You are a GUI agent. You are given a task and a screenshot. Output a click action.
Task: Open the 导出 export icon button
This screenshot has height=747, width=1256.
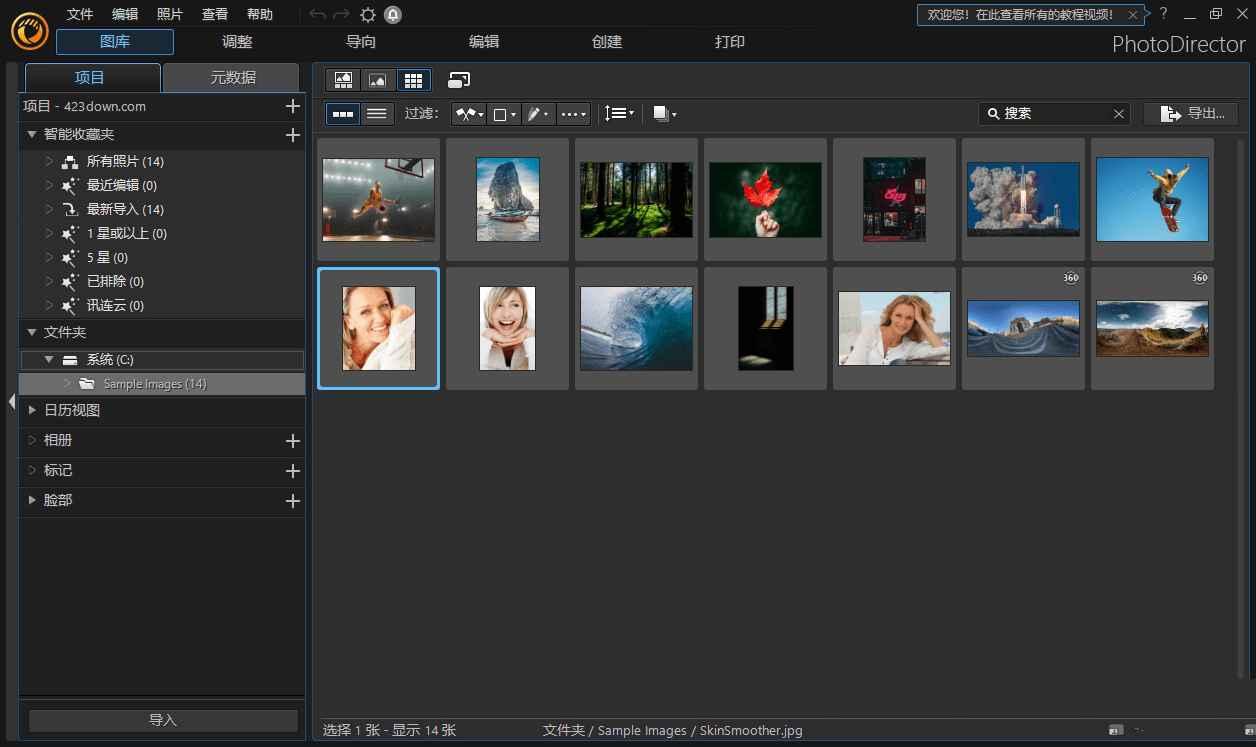pyautogui.click(x=1192, y=113)
